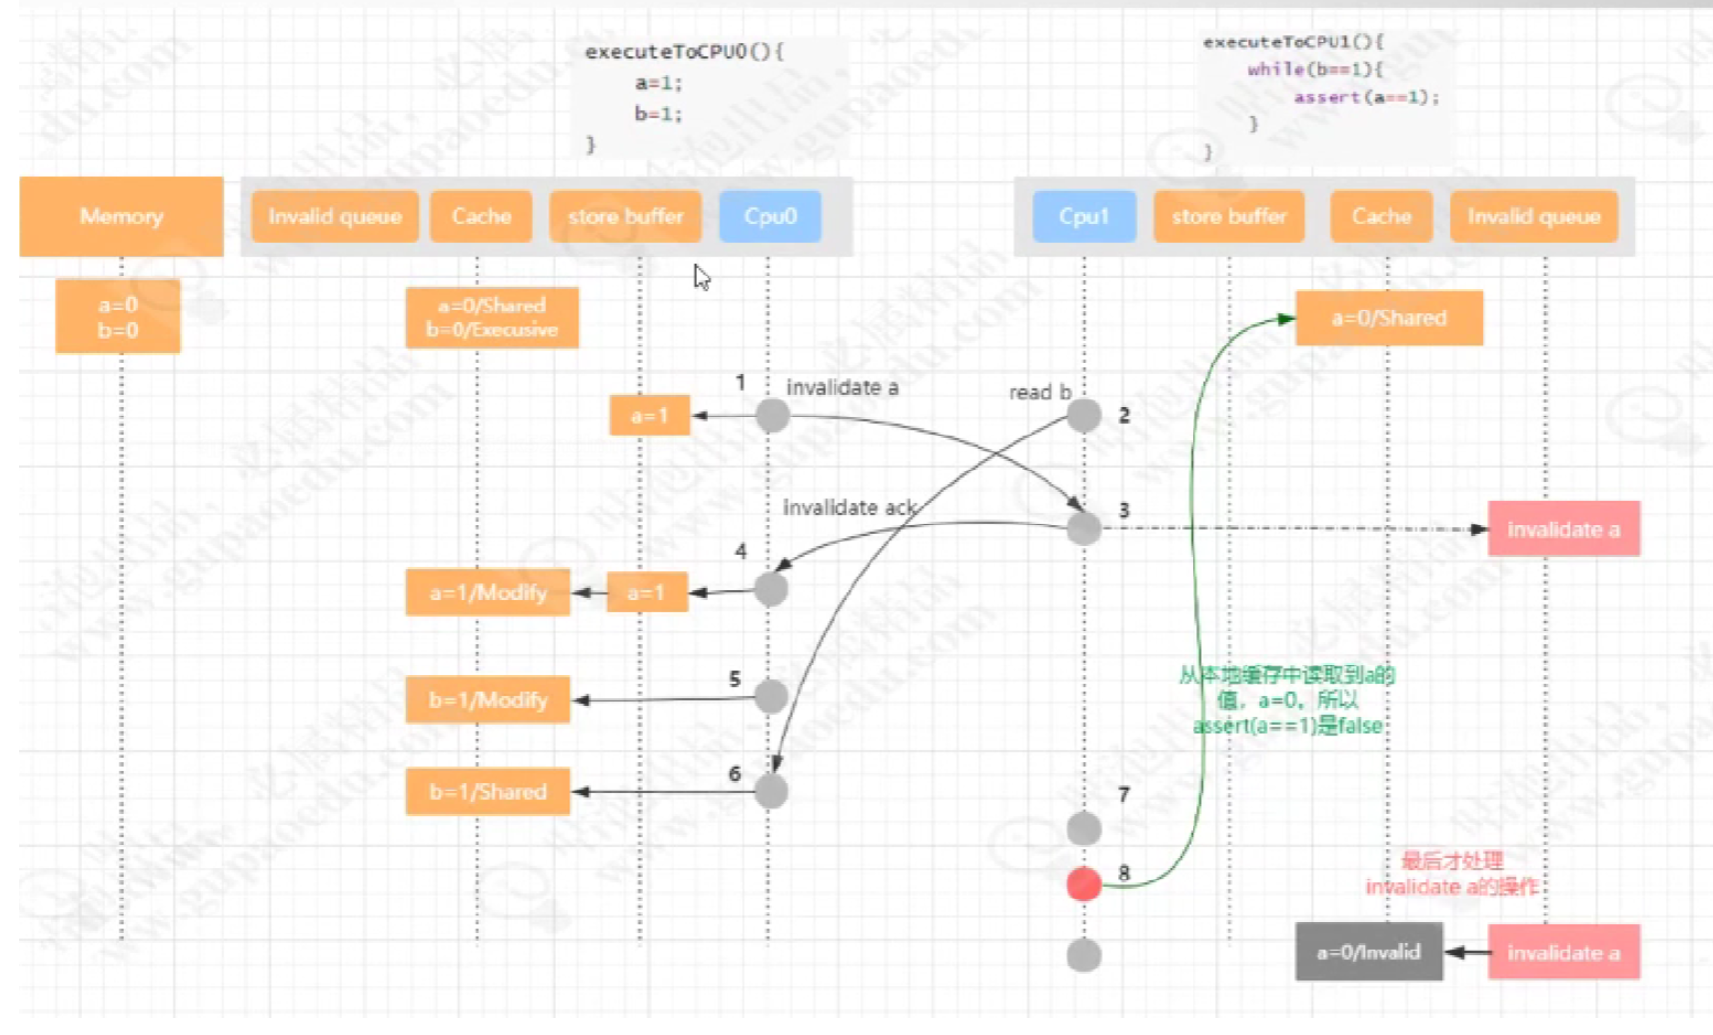Screen dimensions: 1713x1035
Task: Select Cpu0's Invalid queue header
Action: coord(335,216)
